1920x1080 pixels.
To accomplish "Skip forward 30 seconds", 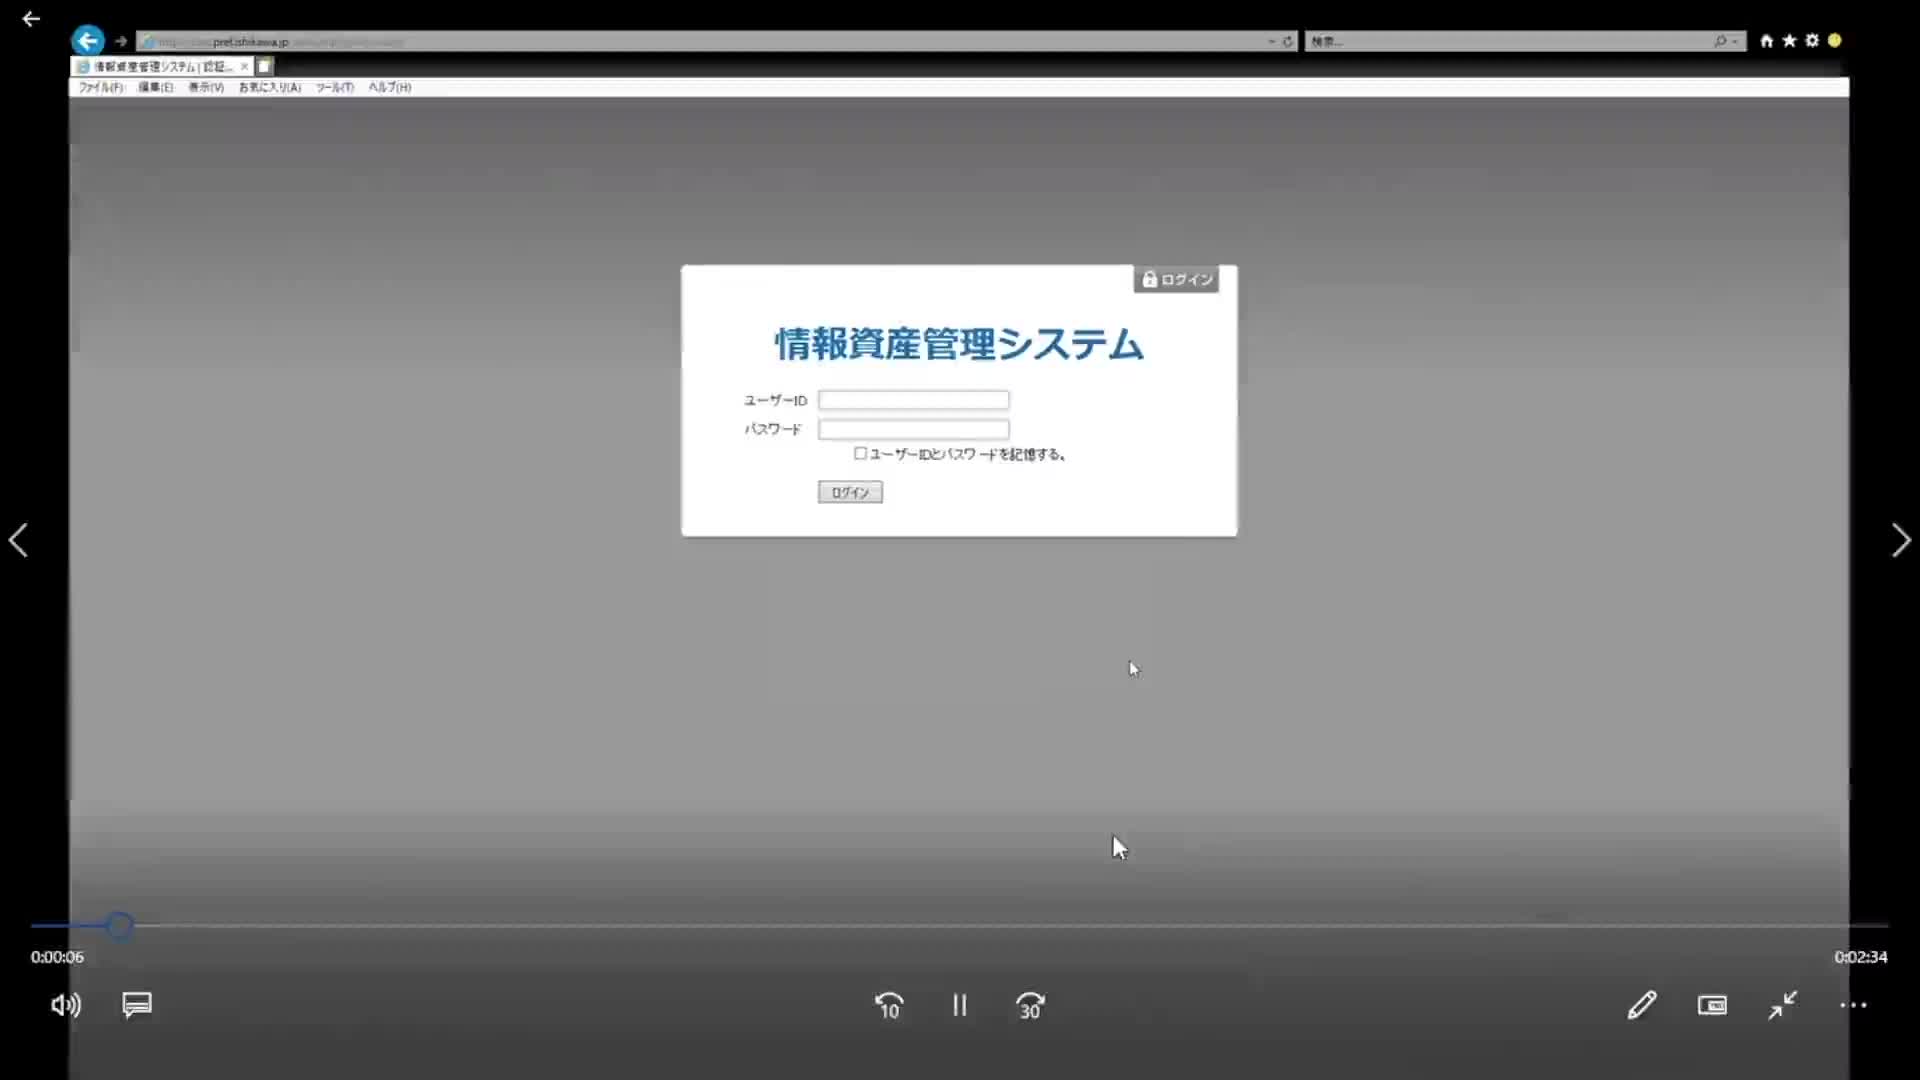I will tap(1030, 1006).
